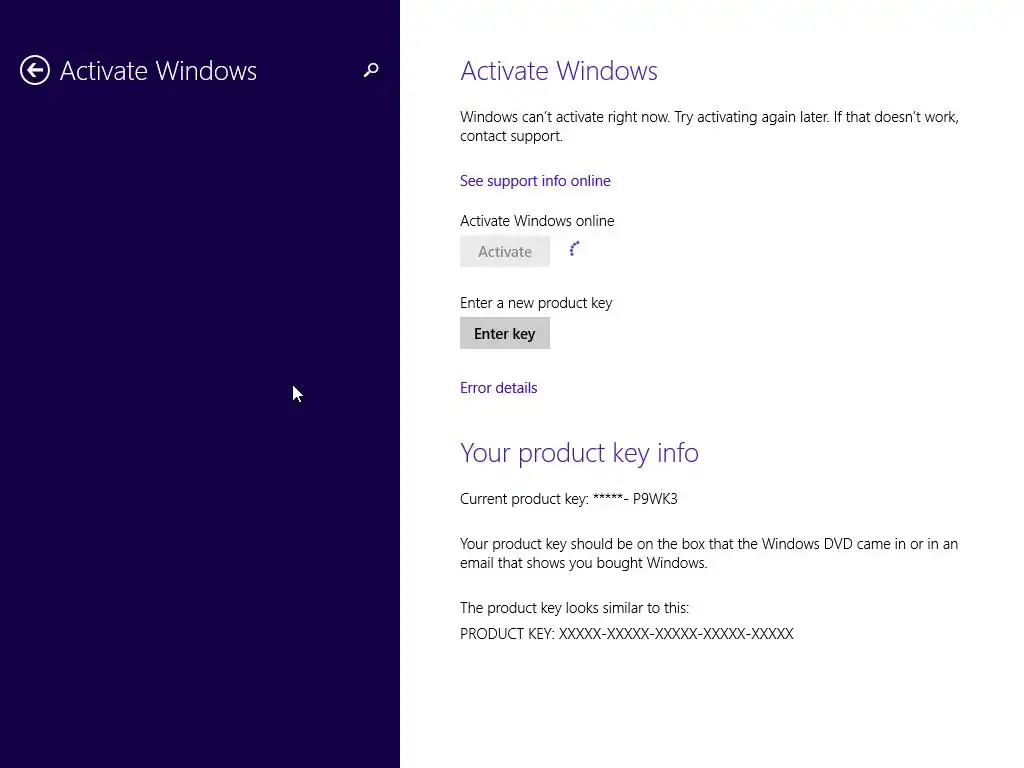Click the 'Activate Windows' title in the left panel
Screen dimensions: 1024x768
pyautogui.click(x=158, y=71)
